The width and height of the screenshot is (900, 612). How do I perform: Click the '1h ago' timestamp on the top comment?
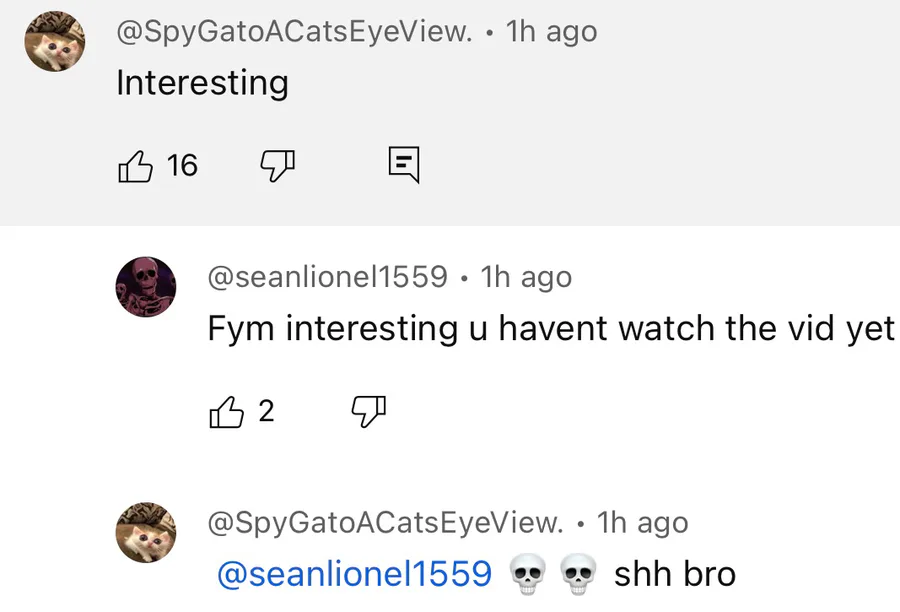(x=551, y=32)
